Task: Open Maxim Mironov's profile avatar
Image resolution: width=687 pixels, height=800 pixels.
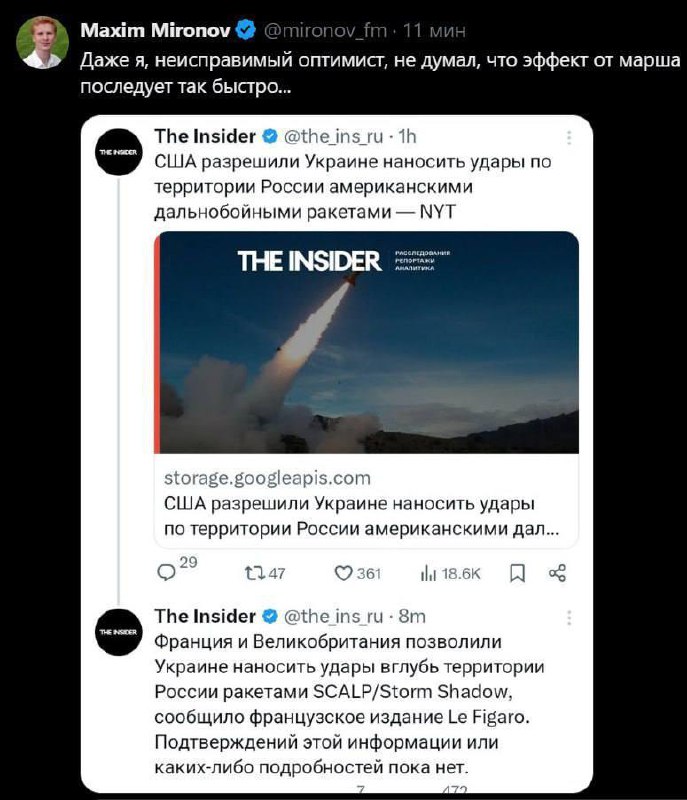Action: click(x=42, y=42)
